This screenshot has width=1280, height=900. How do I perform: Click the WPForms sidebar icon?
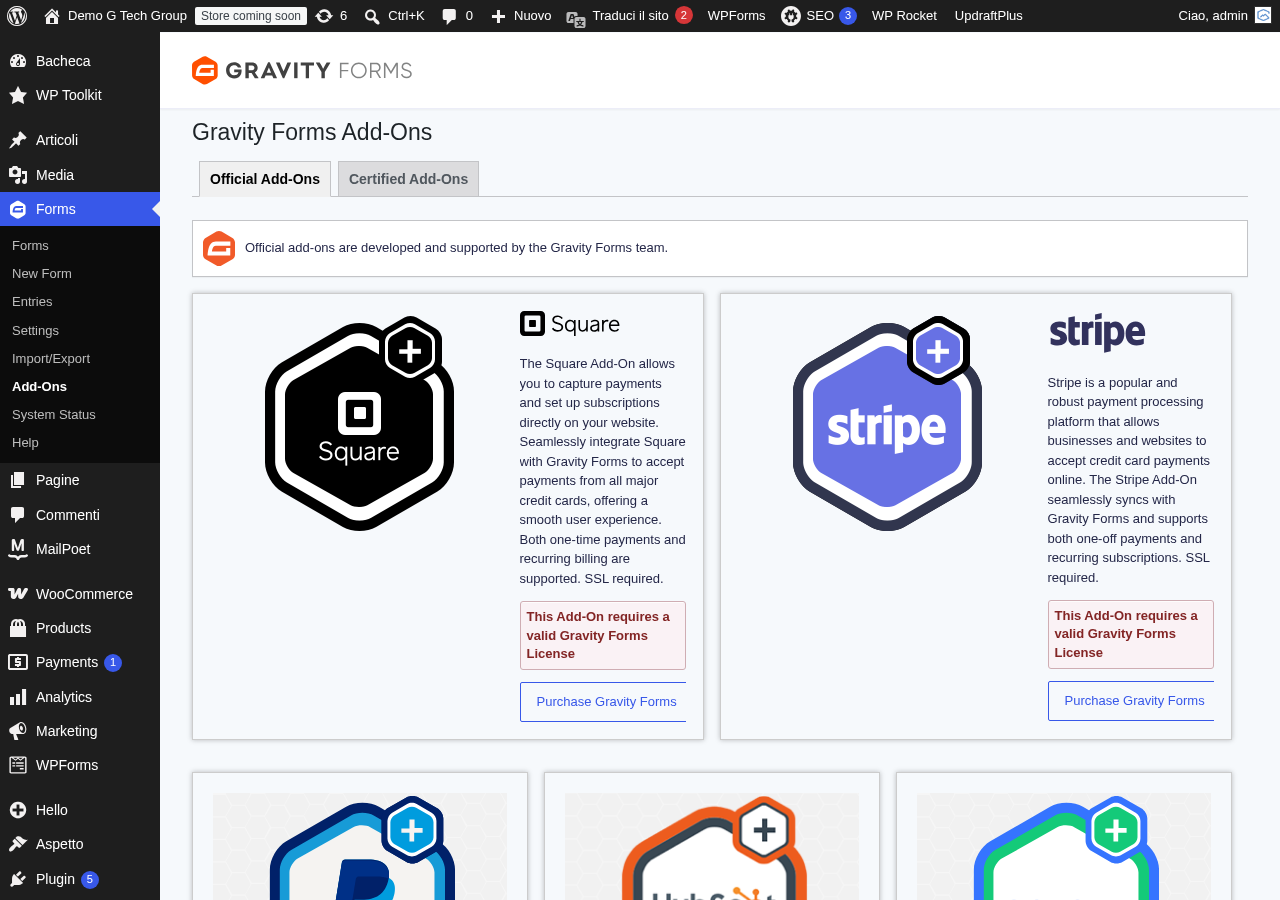point(18,765)
